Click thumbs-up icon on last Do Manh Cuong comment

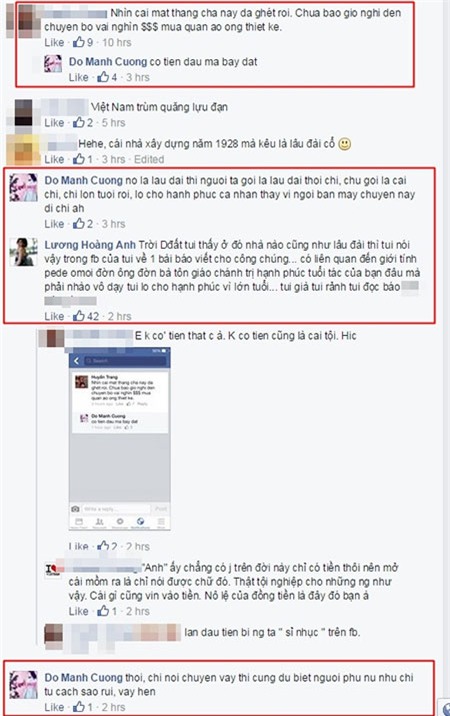79,706
